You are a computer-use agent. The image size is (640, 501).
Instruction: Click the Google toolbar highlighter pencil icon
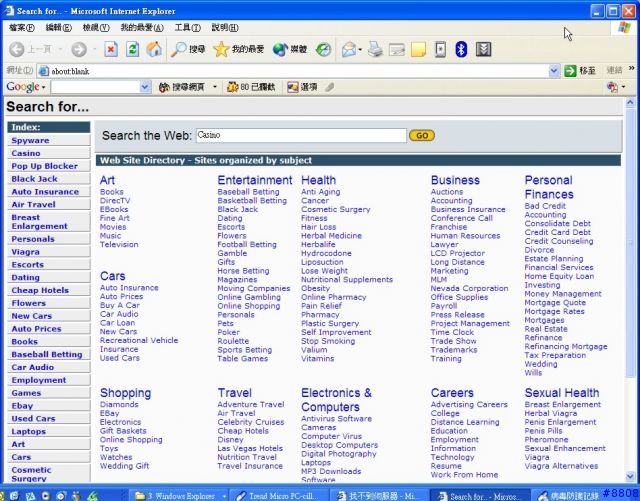pyautogui.click(x=330, y=87)
